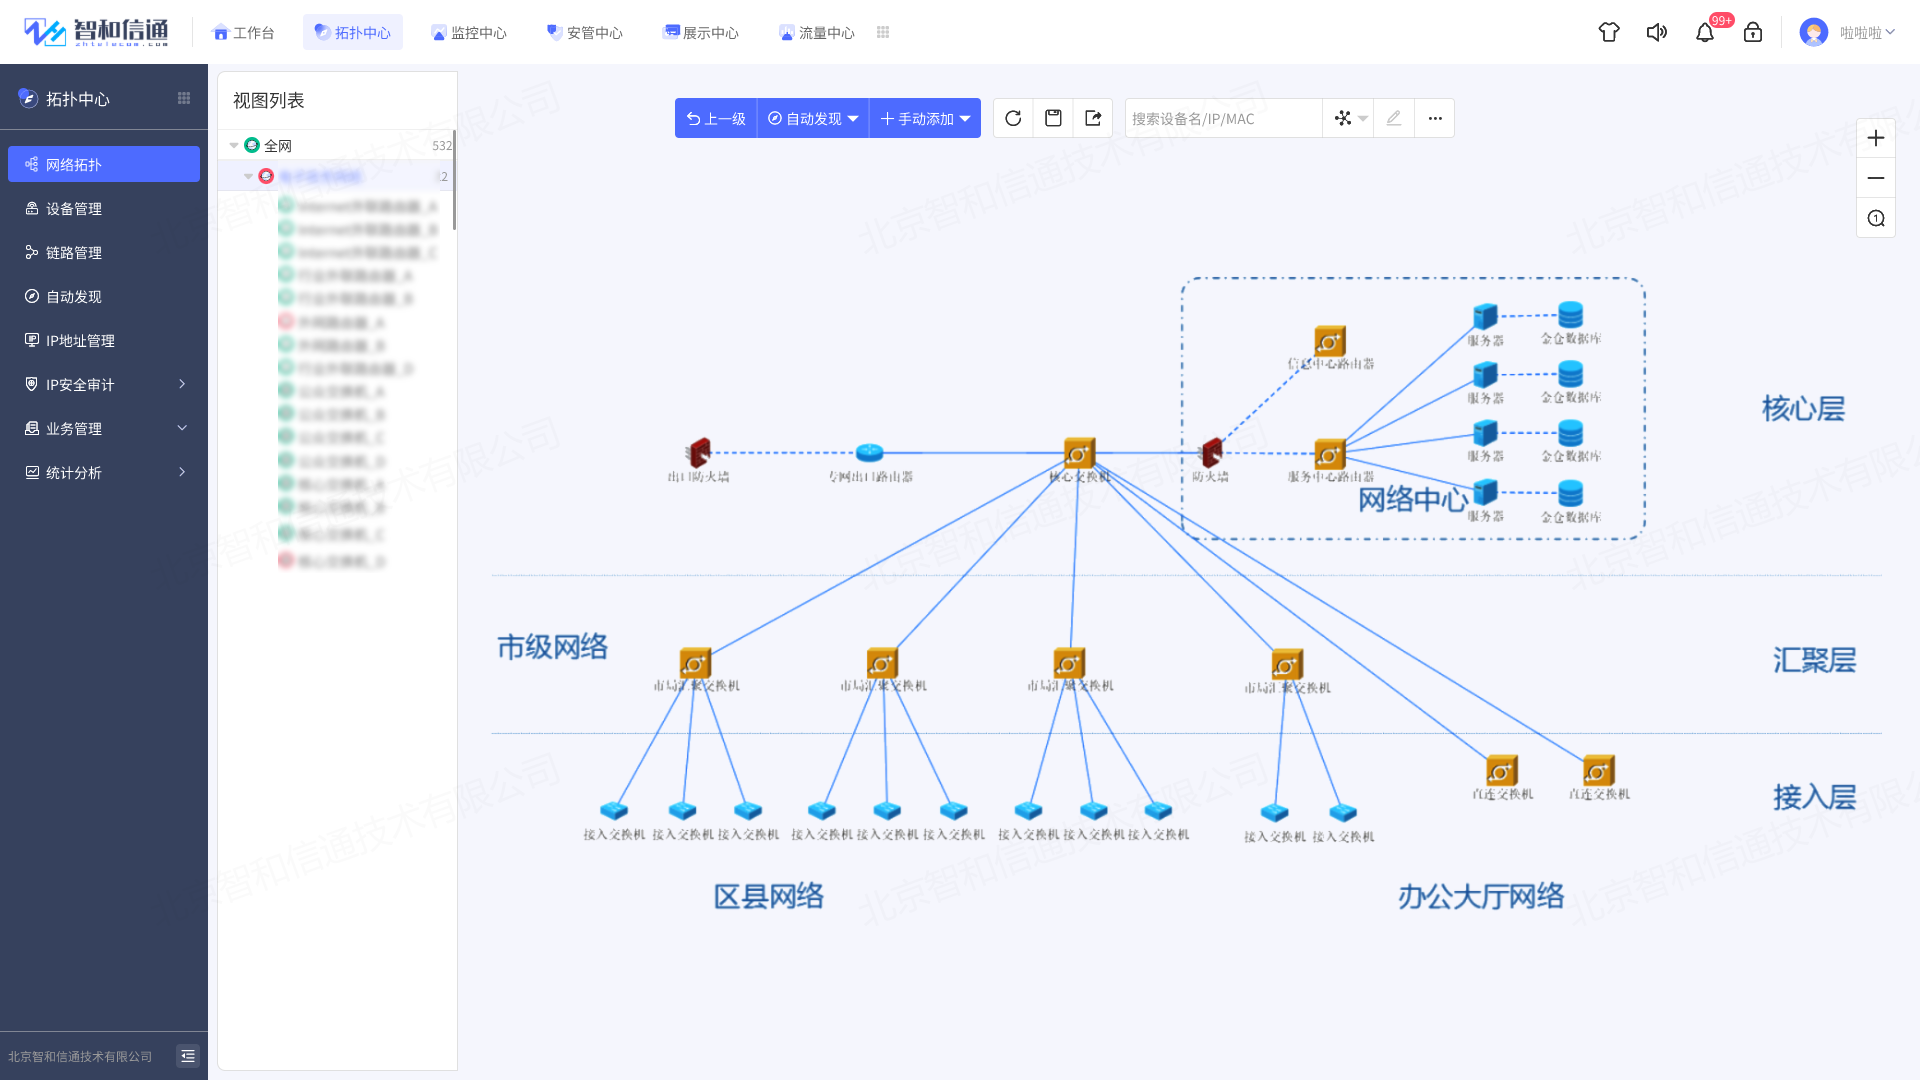
Task: Click the 上一级 button
Action: tap(715, 118)
